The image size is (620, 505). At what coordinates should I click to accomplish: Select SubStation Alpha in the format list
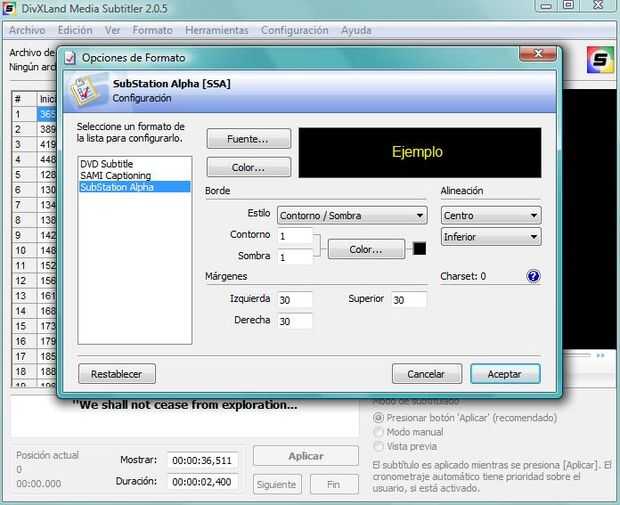pos(135,187)
